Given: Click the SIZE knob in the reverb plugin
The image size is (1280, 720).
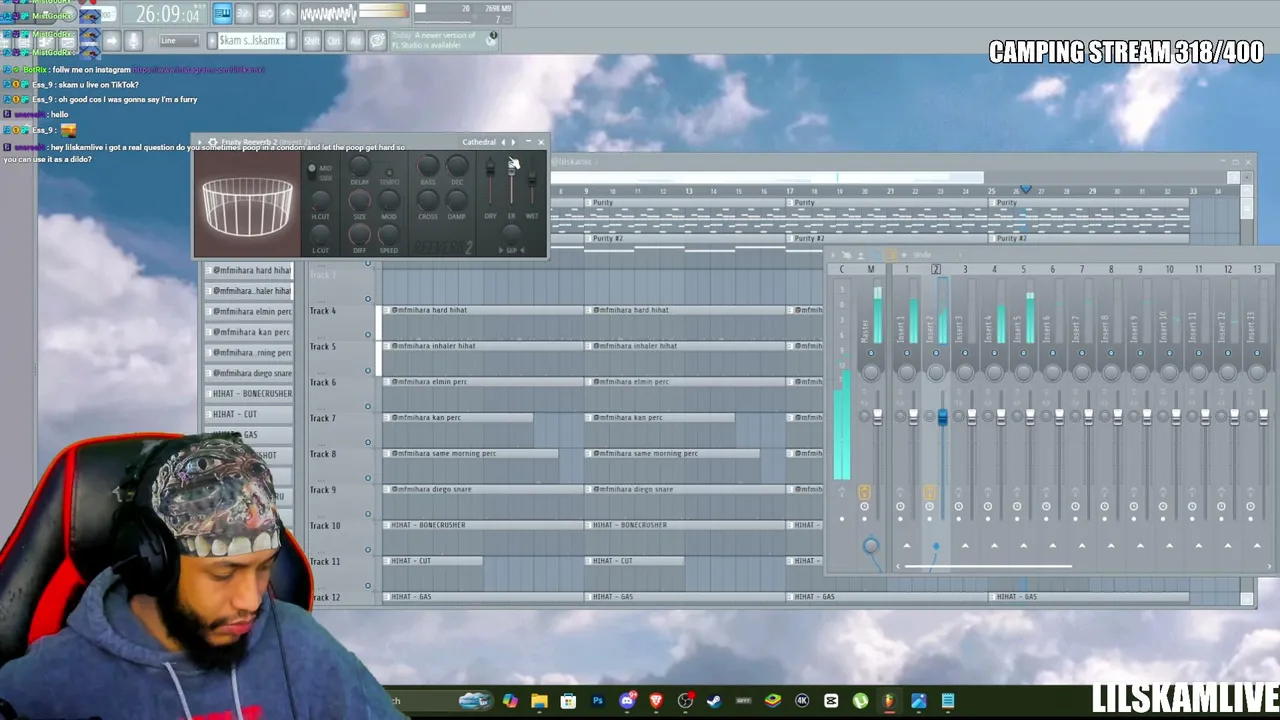Looking at the screenshot, I should pos(359,200).
